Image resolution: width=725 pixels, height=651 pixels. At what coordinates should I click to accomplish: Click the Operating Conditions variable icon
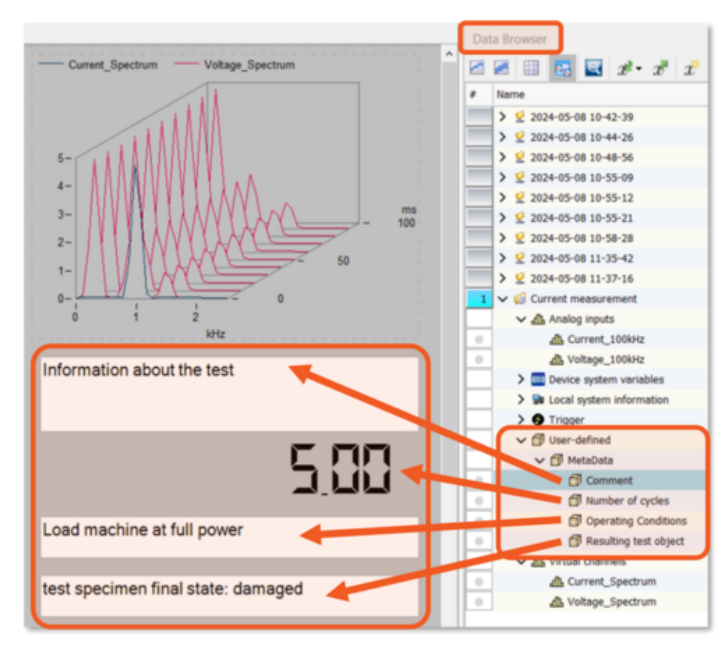tap(575, 521)
